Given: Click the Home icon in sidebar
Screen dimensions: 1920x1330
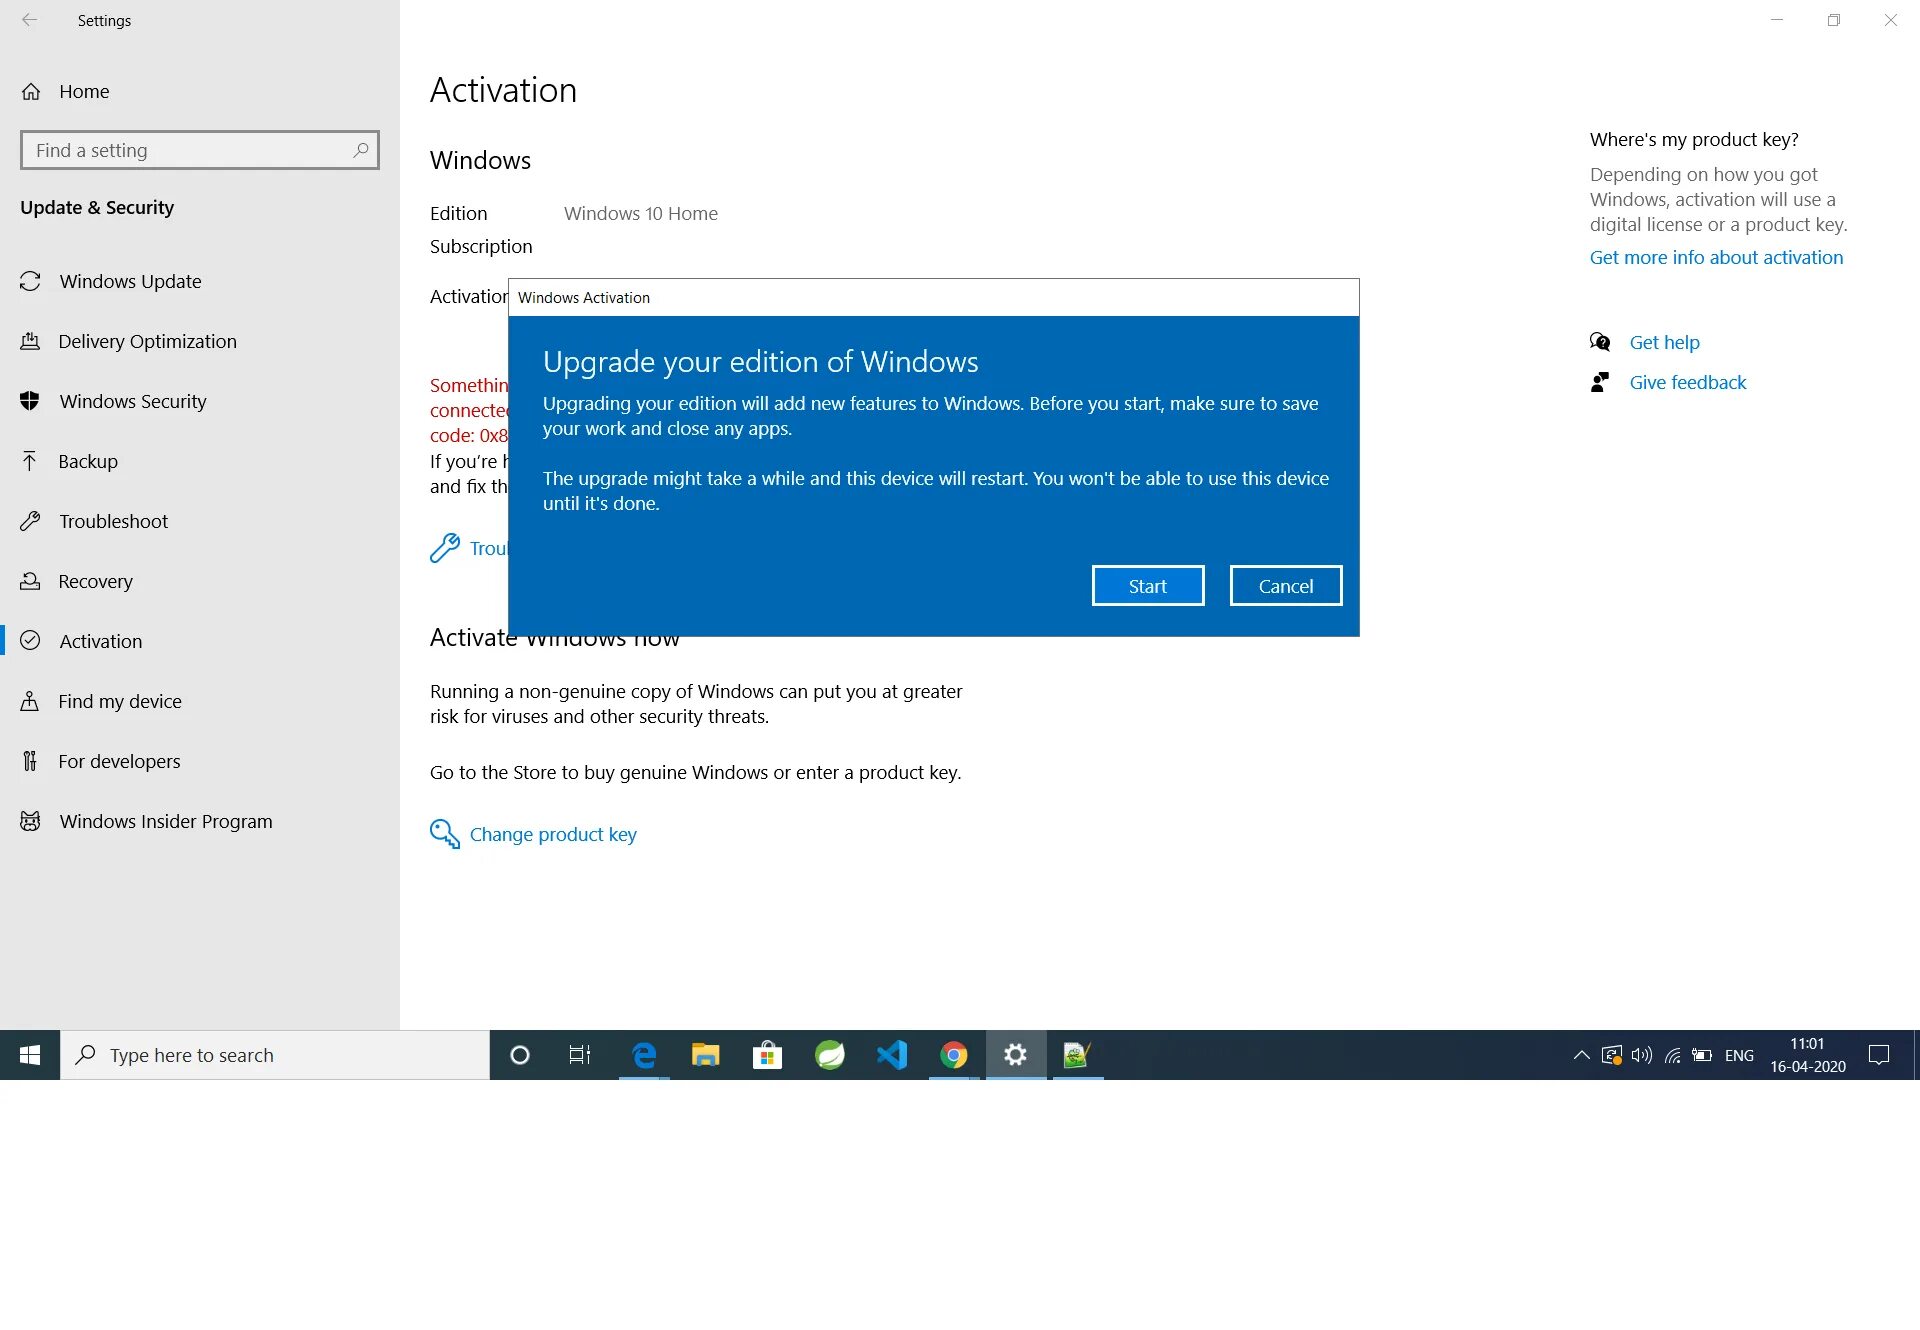Looking at the screenshot, I should point(31,91).
